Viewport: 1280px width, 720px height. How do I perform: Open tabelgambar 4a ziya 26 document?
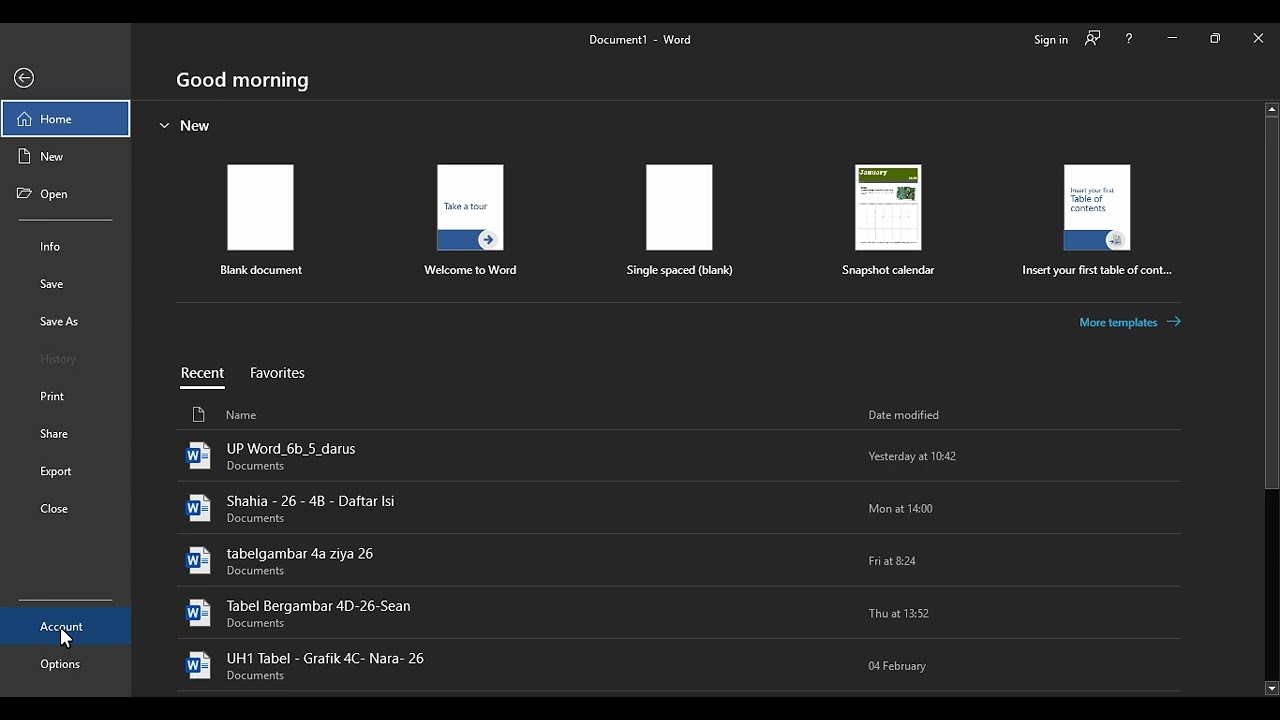pyautogui.click(x=679, y=561)
